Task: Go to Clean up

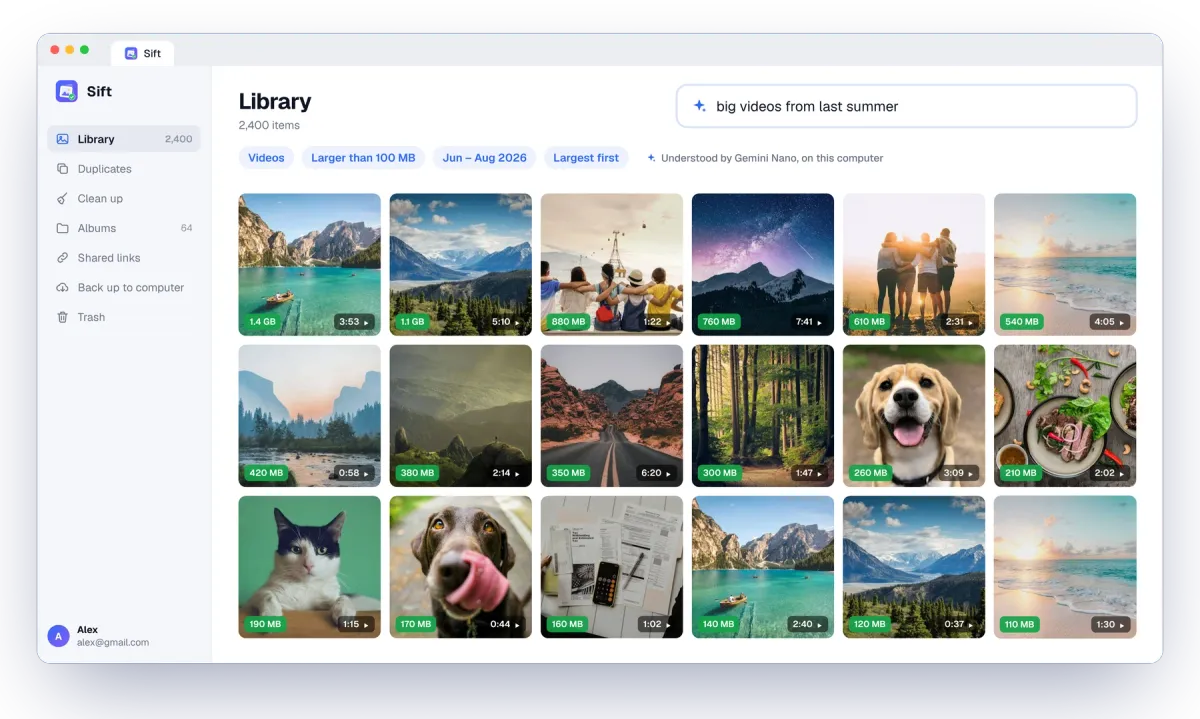Action: (x=124, y=198)
